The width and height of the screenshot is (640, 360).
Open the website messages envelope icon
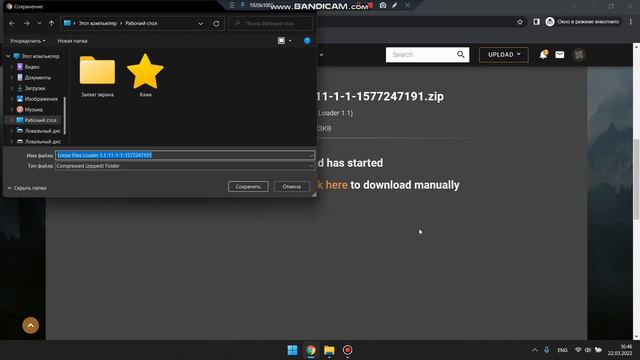click(x=560, y=55)
